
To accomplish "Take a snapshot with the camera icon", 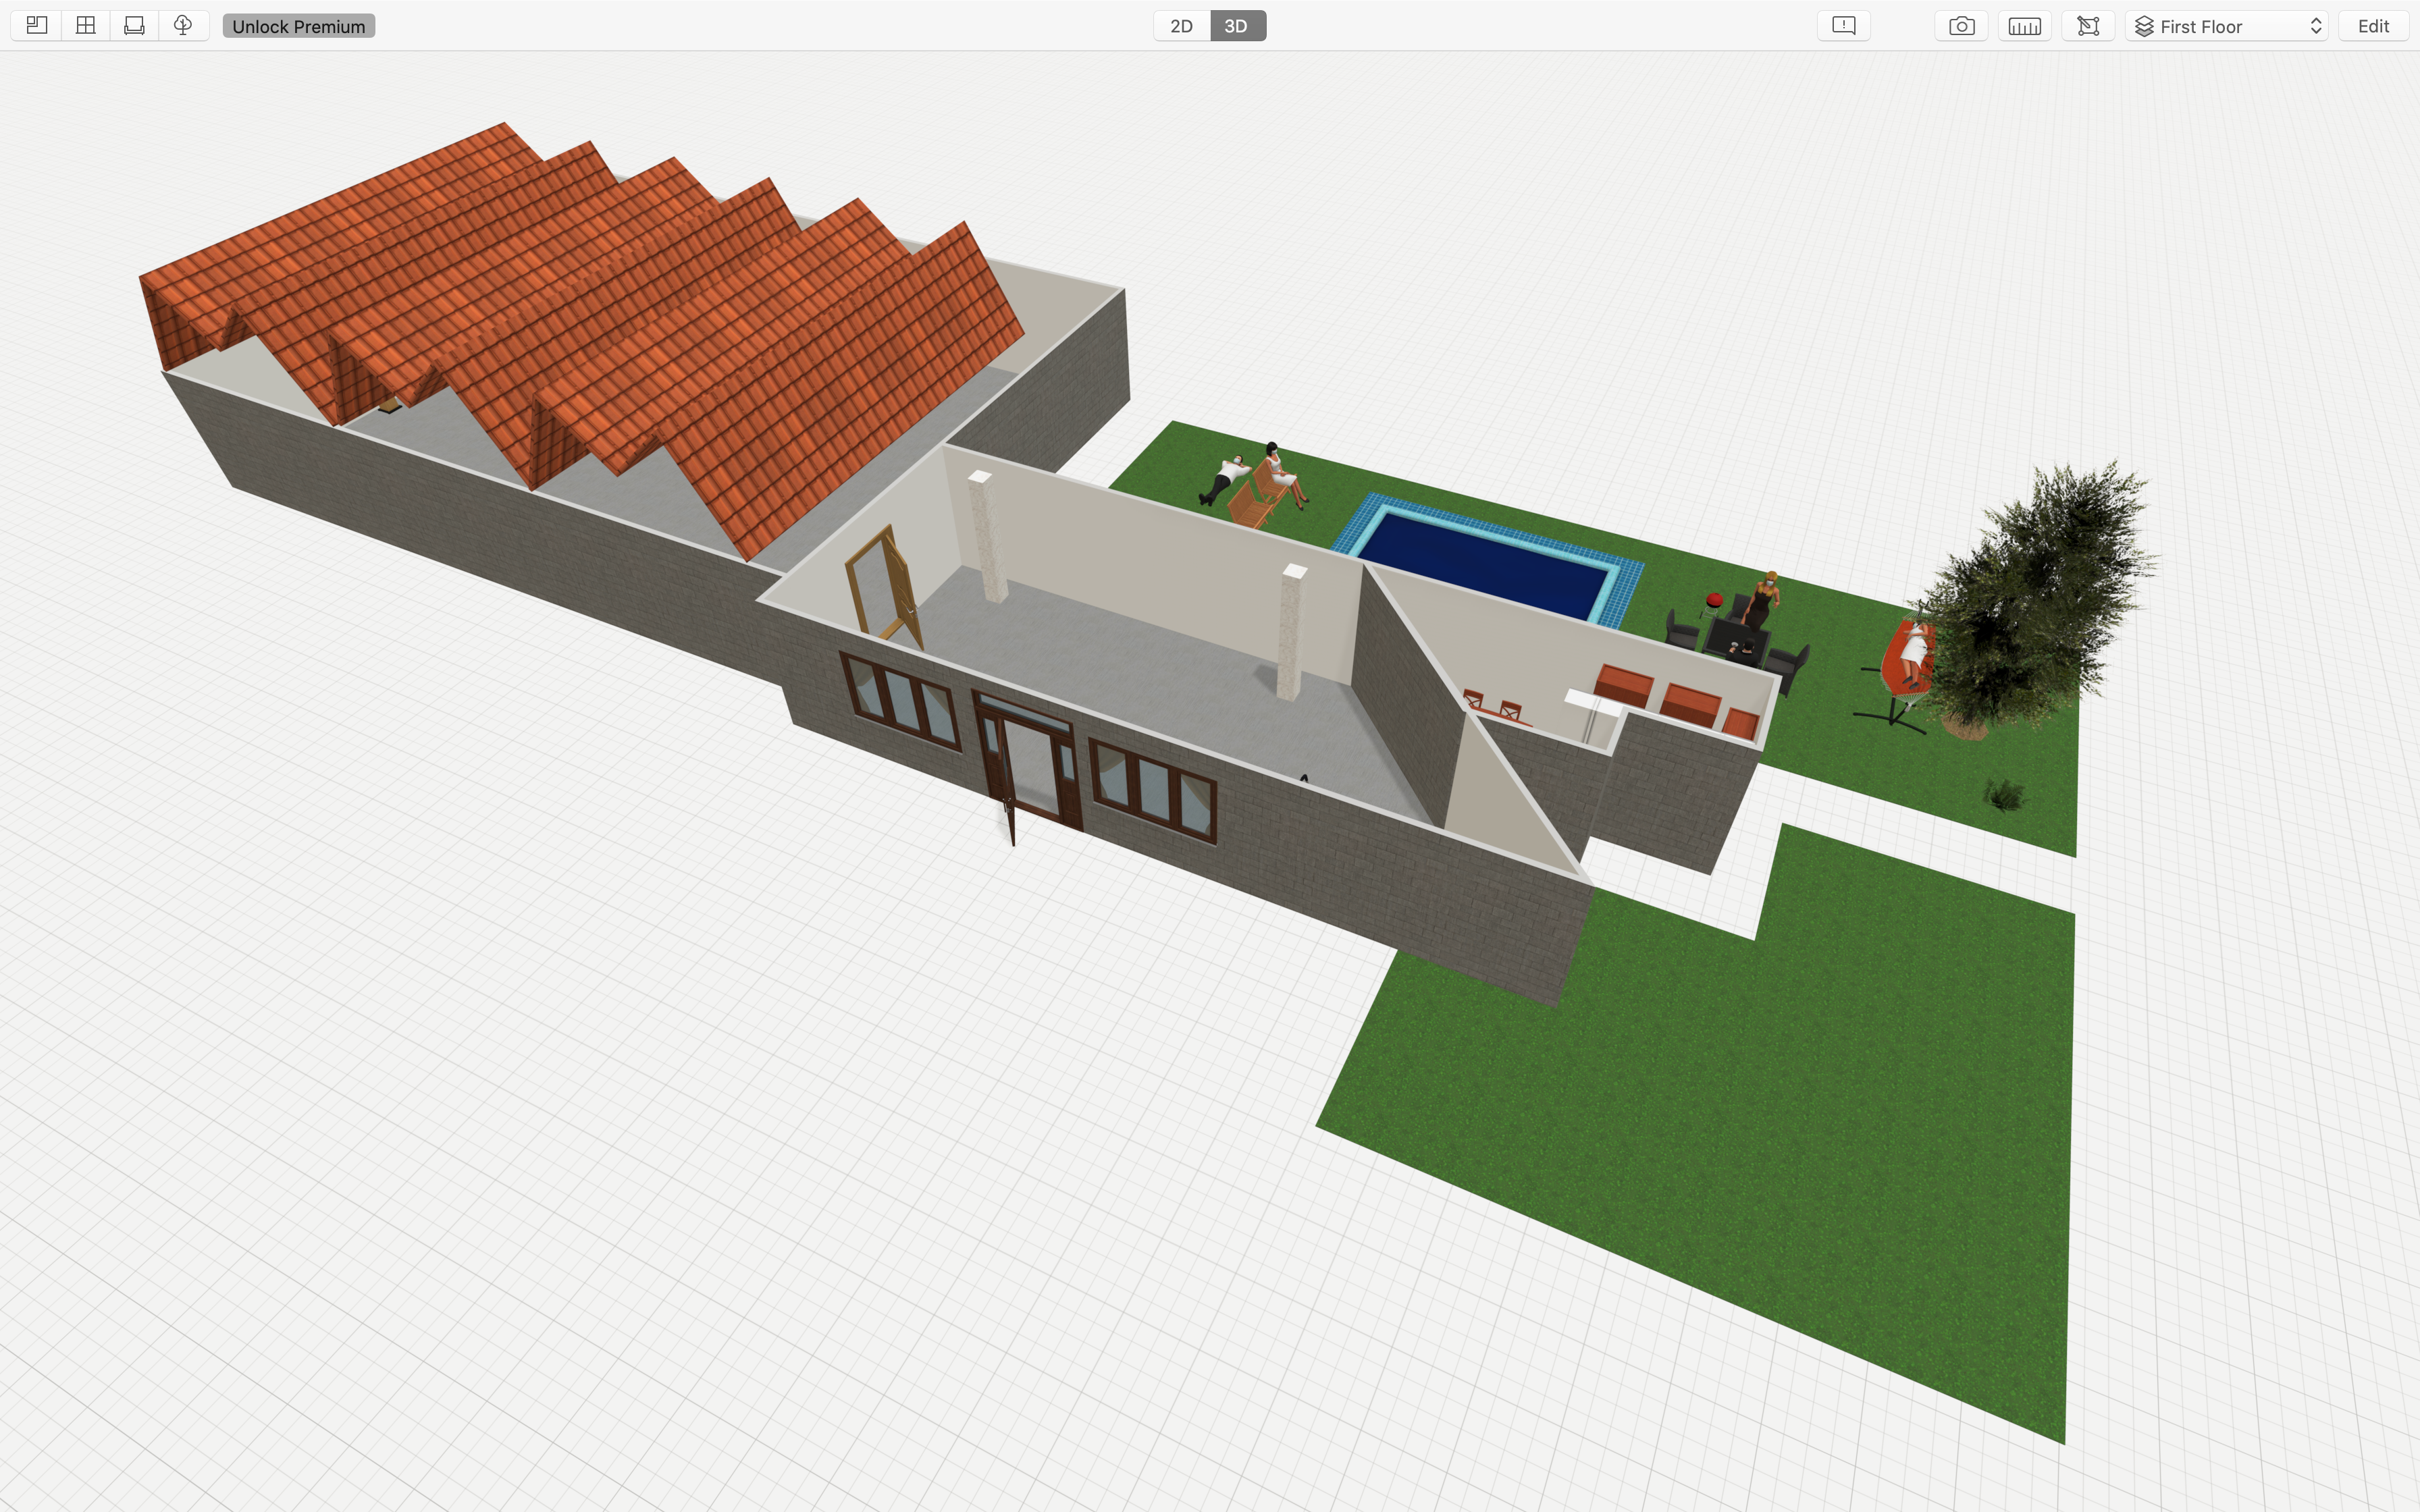I will pos(1962,26).
